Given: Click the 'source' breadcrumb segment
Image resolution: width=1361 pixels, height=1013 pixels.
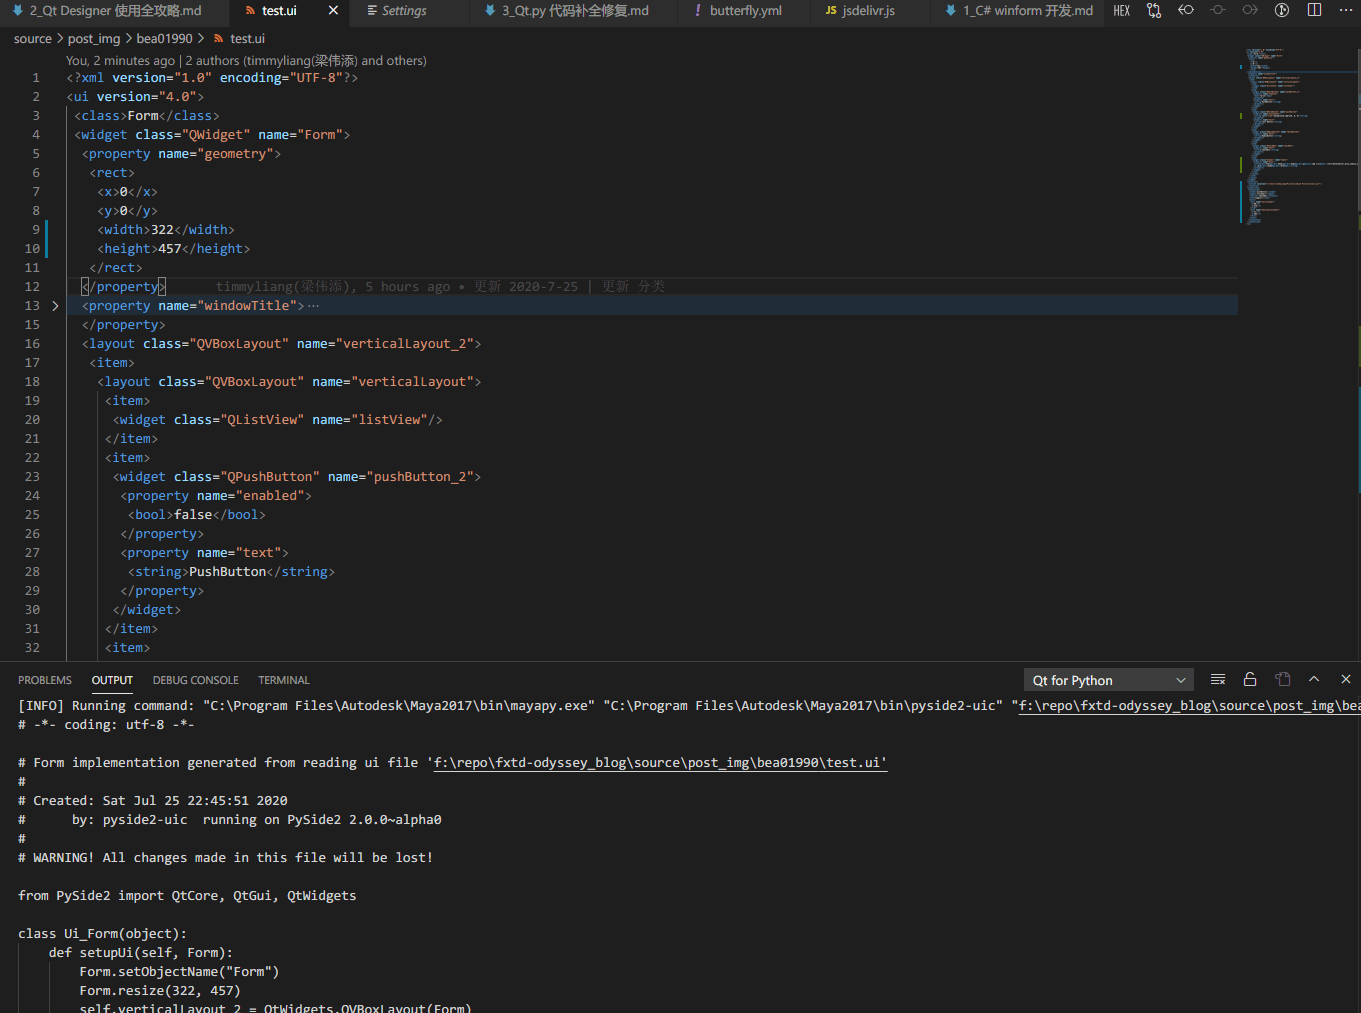Looking at the screenshot, I should [33, 38].
